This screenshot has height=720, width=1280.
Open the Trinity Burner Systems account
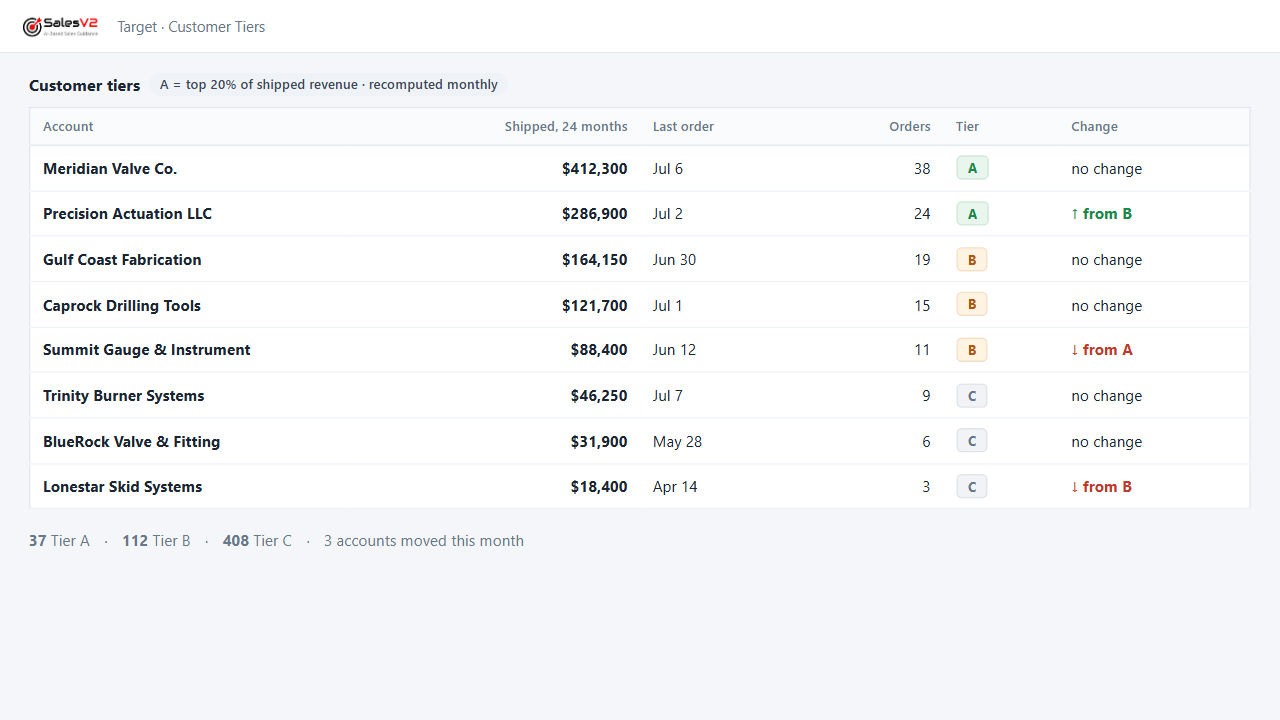124,396
